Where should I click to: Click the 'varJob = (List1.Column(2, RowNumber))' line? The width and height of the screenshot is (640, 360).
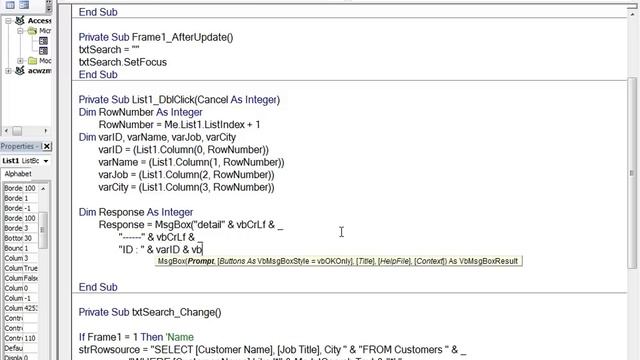(x=186, y=175)
